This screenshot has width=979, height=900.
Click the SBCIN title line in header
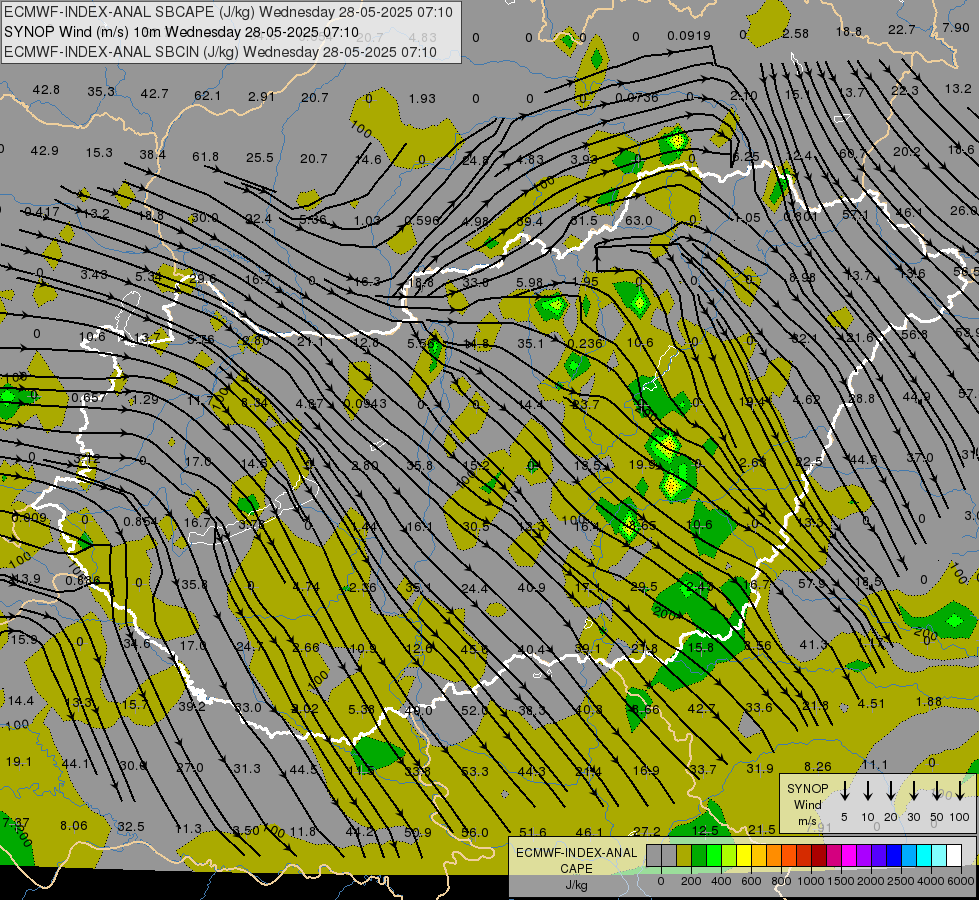[220, 52]
